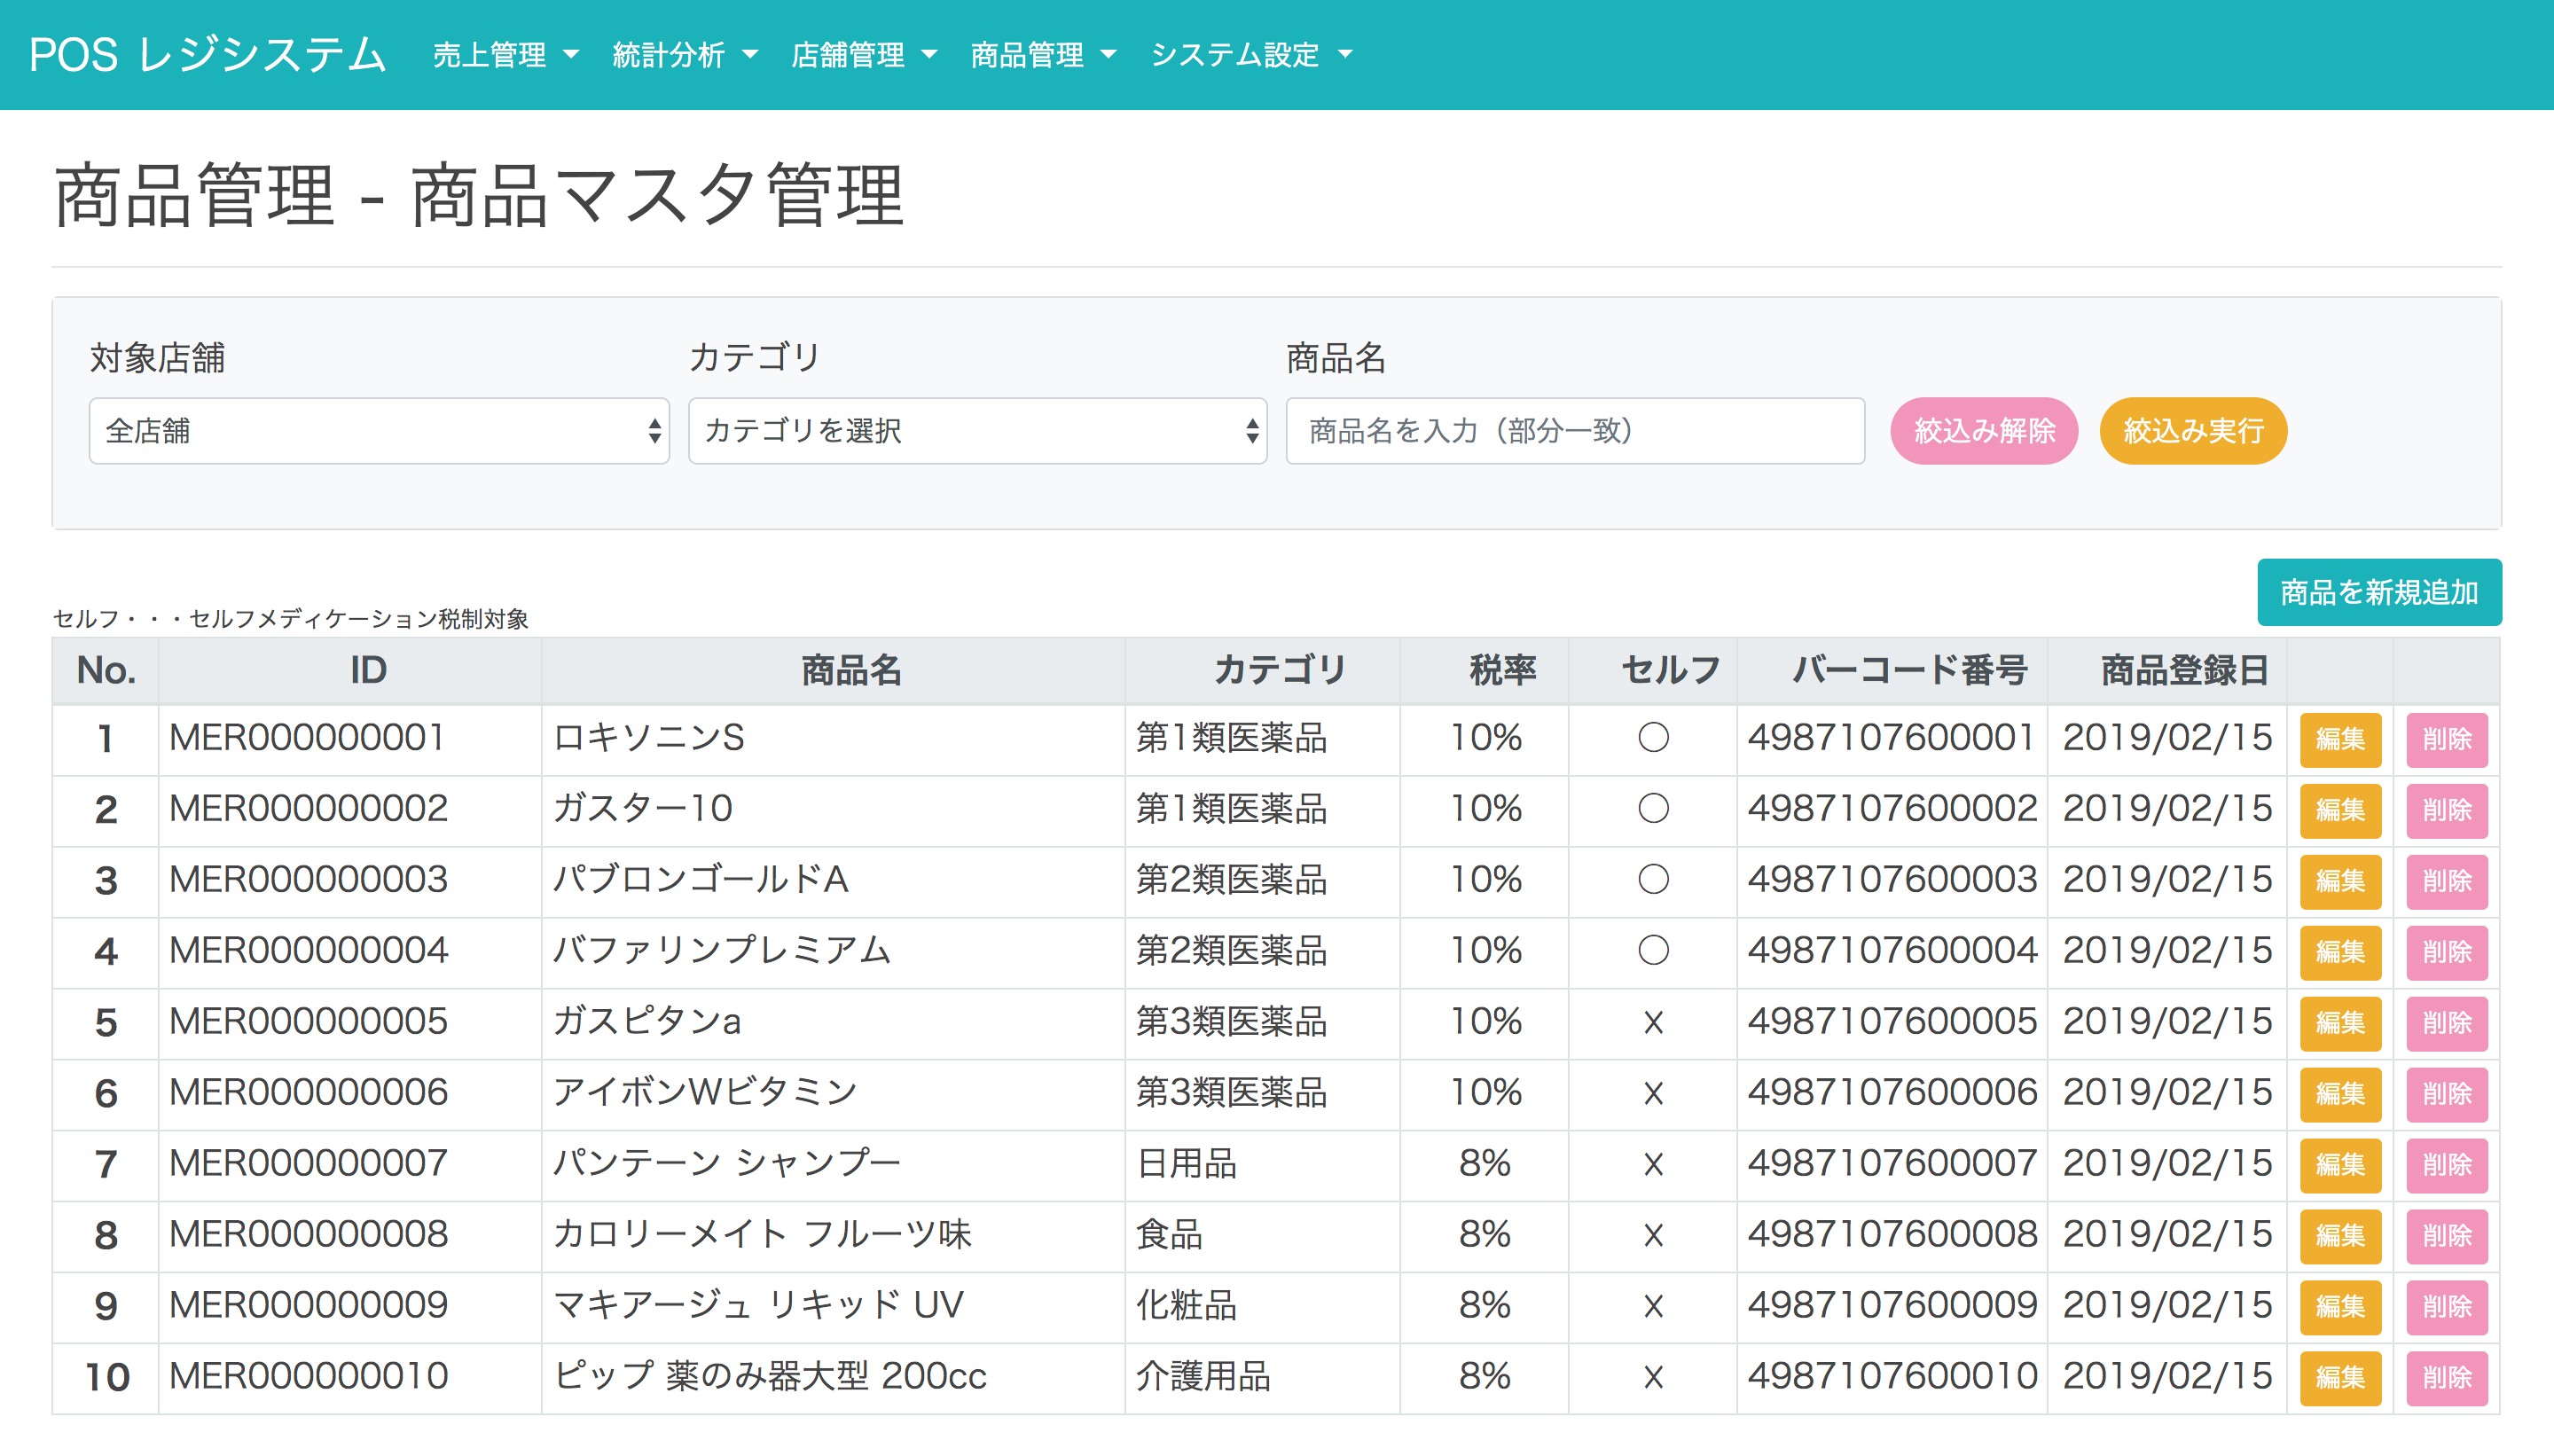Screen dimensions: 2554x1456
Task: Expand the 店舗管理 menu
Action: click(863, 55)
